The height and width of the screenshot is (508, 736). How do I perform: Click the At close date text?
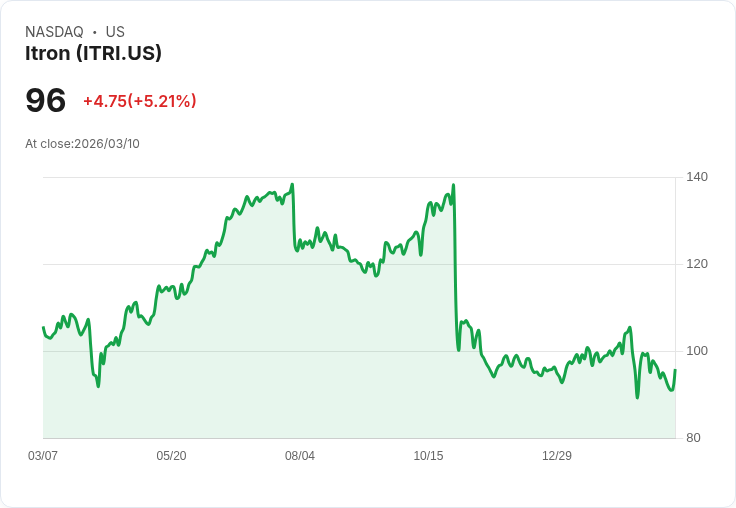[82, 144]
